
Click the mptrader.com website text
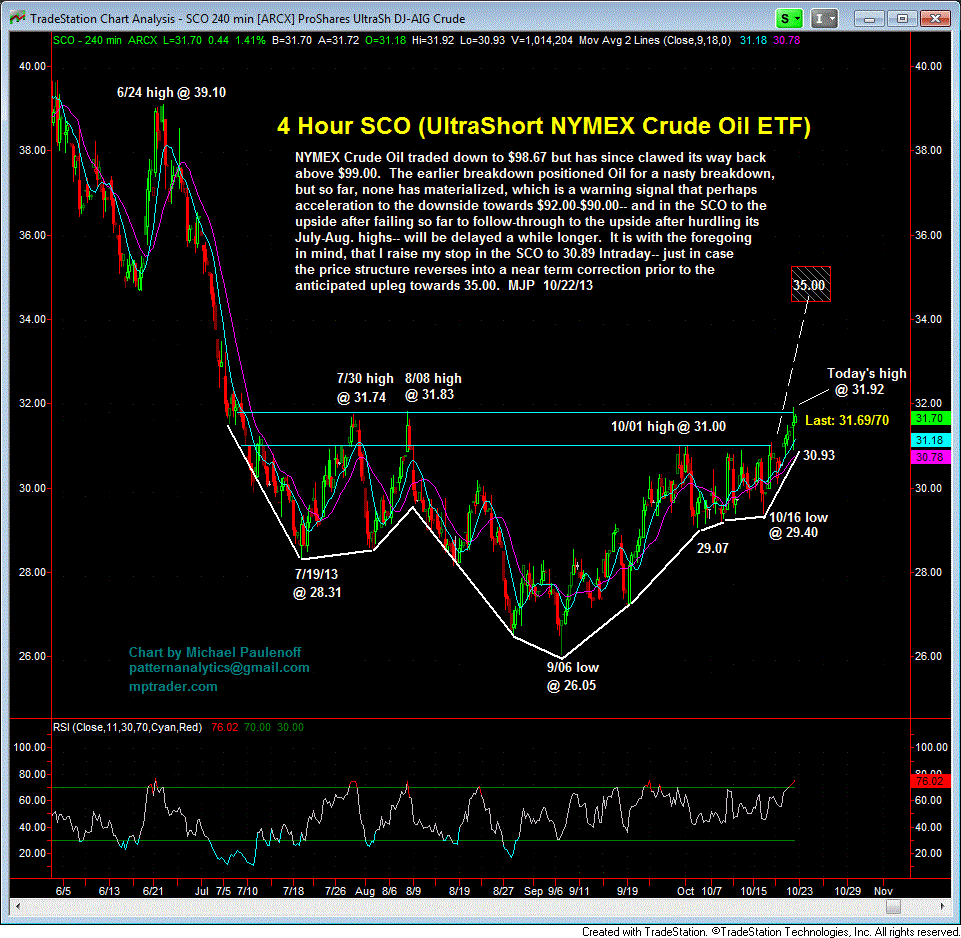[x=173, y=687]
